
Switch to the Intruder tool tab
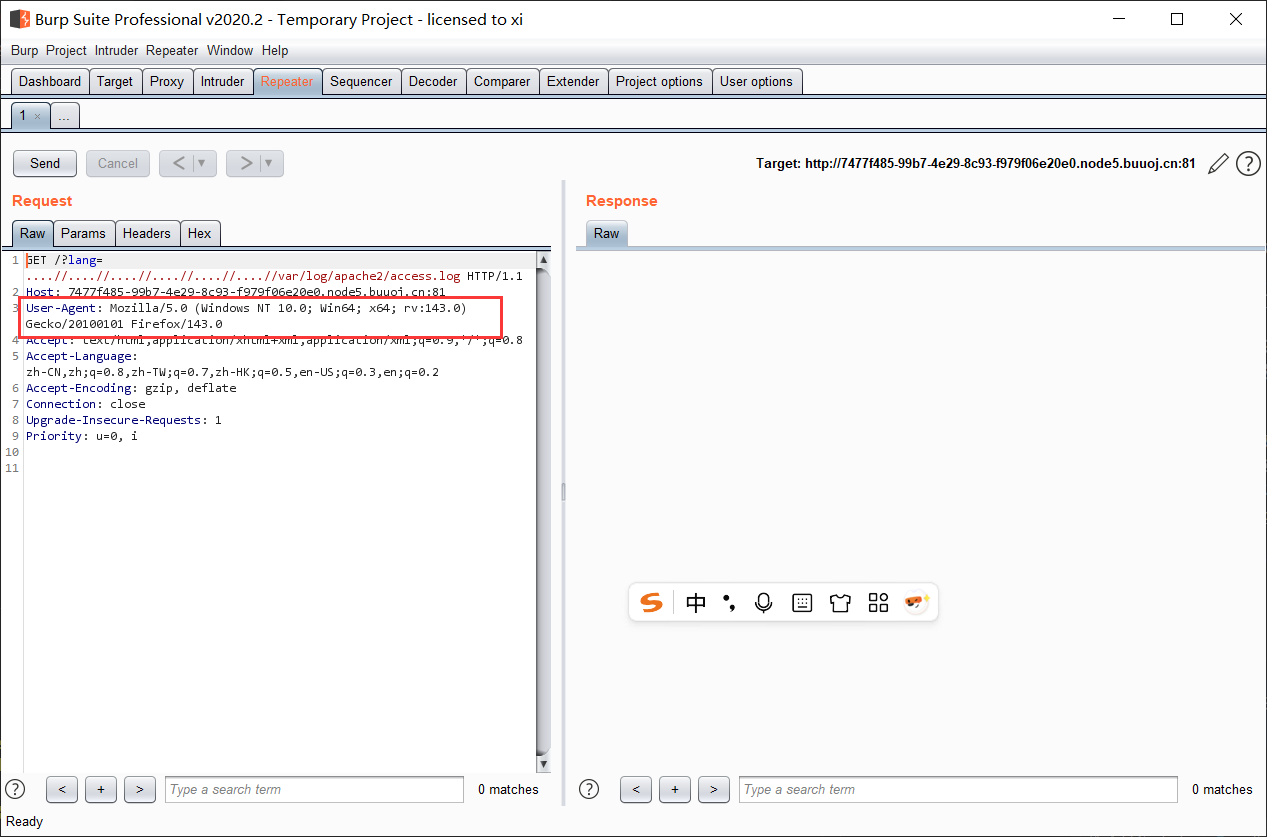point(222,82)
